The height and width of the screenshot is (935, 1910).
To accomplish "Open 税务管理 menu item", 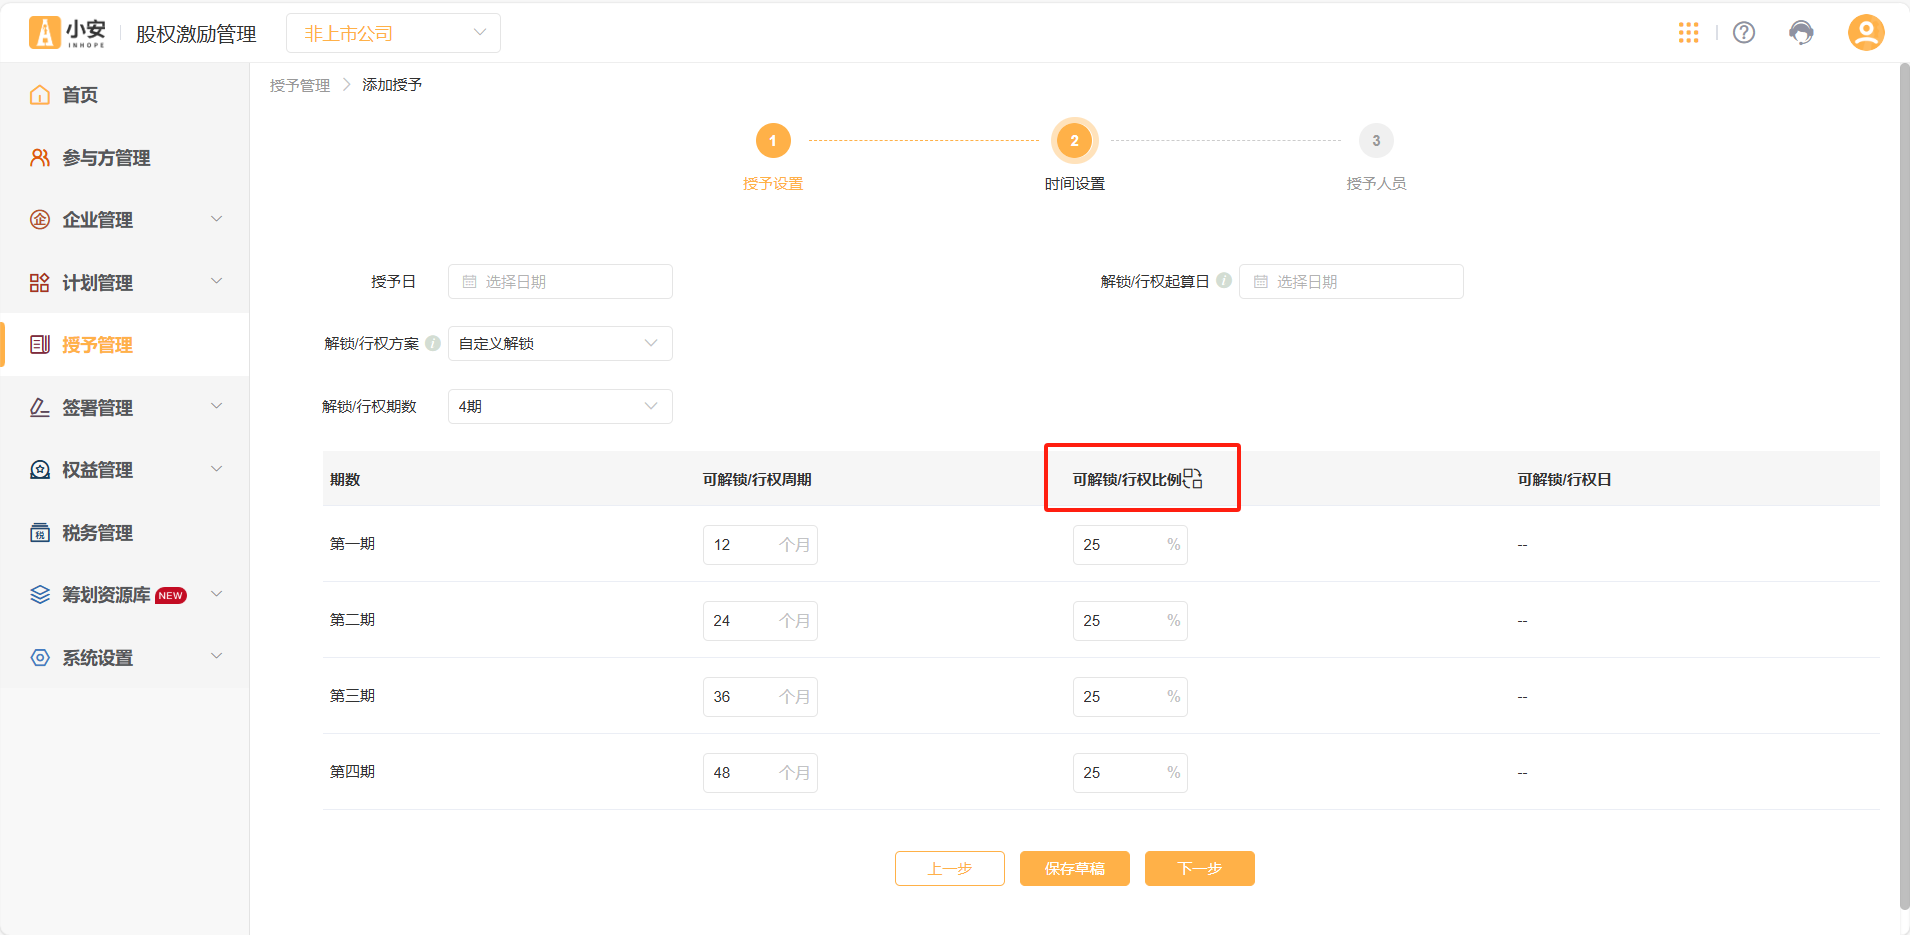I will click(x=125, y=533).
